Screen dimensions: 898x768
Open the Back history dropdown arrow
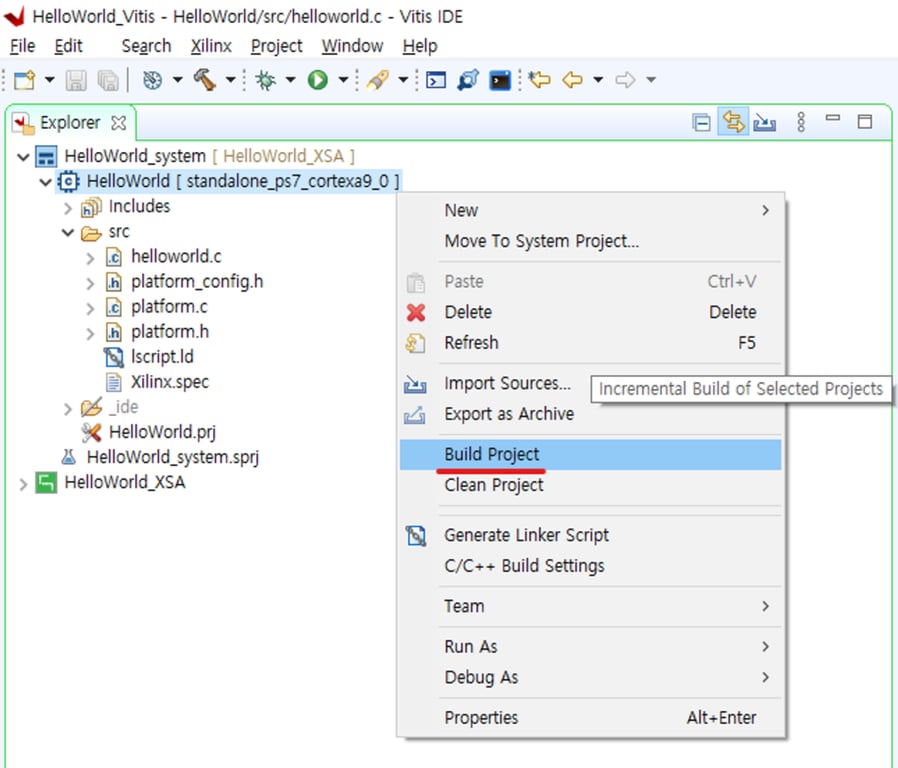(x=598, y=80)
